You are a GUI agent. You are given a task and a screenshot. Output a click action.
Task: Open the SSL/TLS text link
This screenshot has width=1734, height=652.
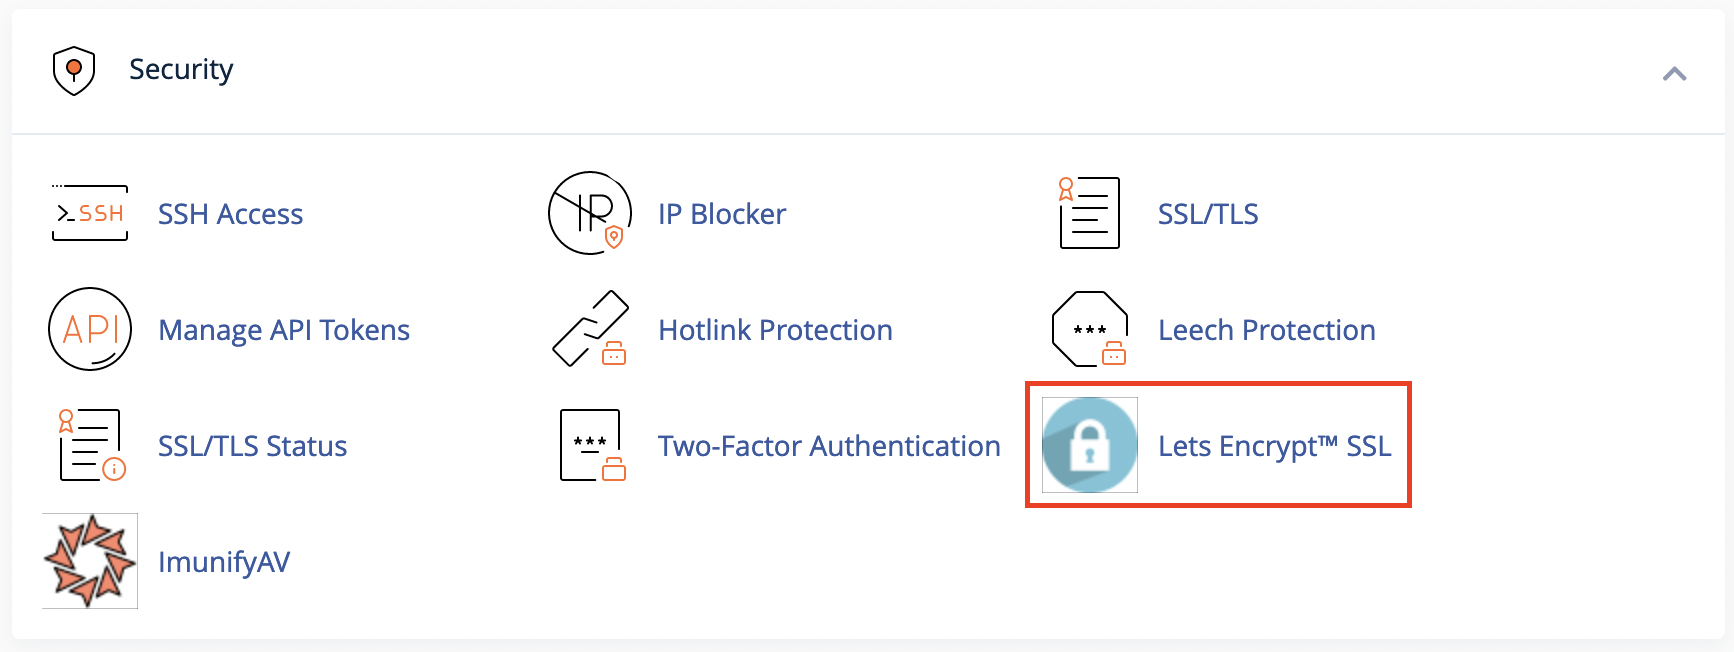[1208, 214]
